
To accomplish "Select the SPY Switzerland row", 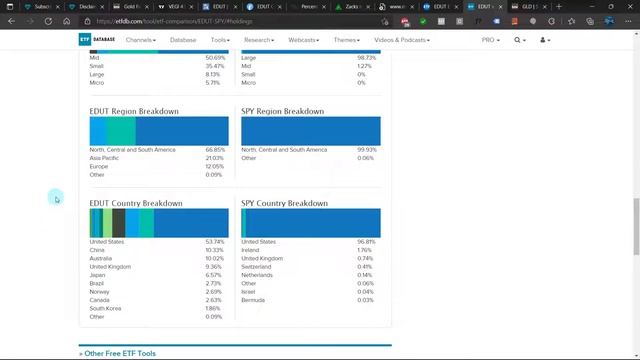I will point(307,267).
